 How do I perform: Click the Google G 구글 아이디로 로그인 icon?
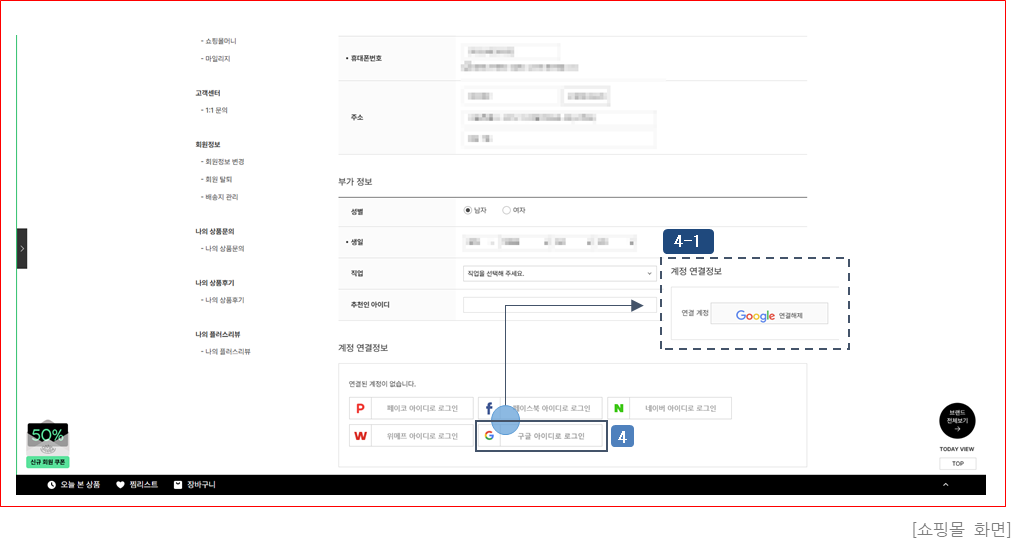(x=489, y=436)
